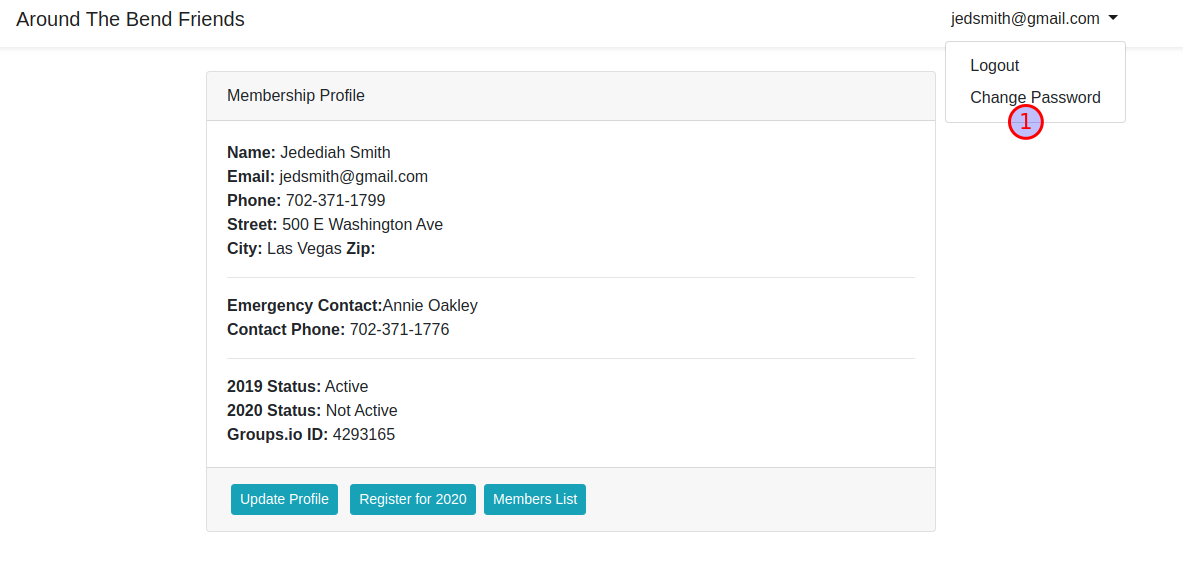Click the Groups.io ID number 4293165
The width and height of the screenshot is (1183, 579).
(363, 435)
